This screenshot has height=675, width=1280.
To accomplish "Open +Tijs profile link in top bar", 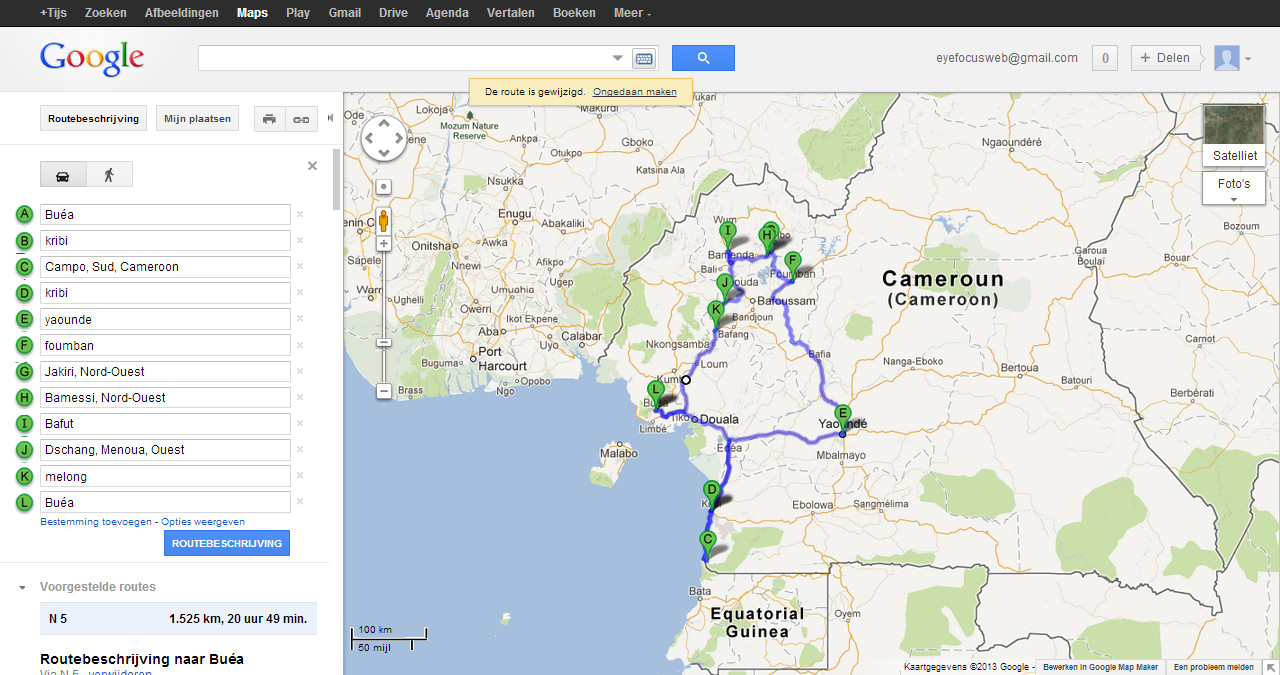I will [54, 13].
